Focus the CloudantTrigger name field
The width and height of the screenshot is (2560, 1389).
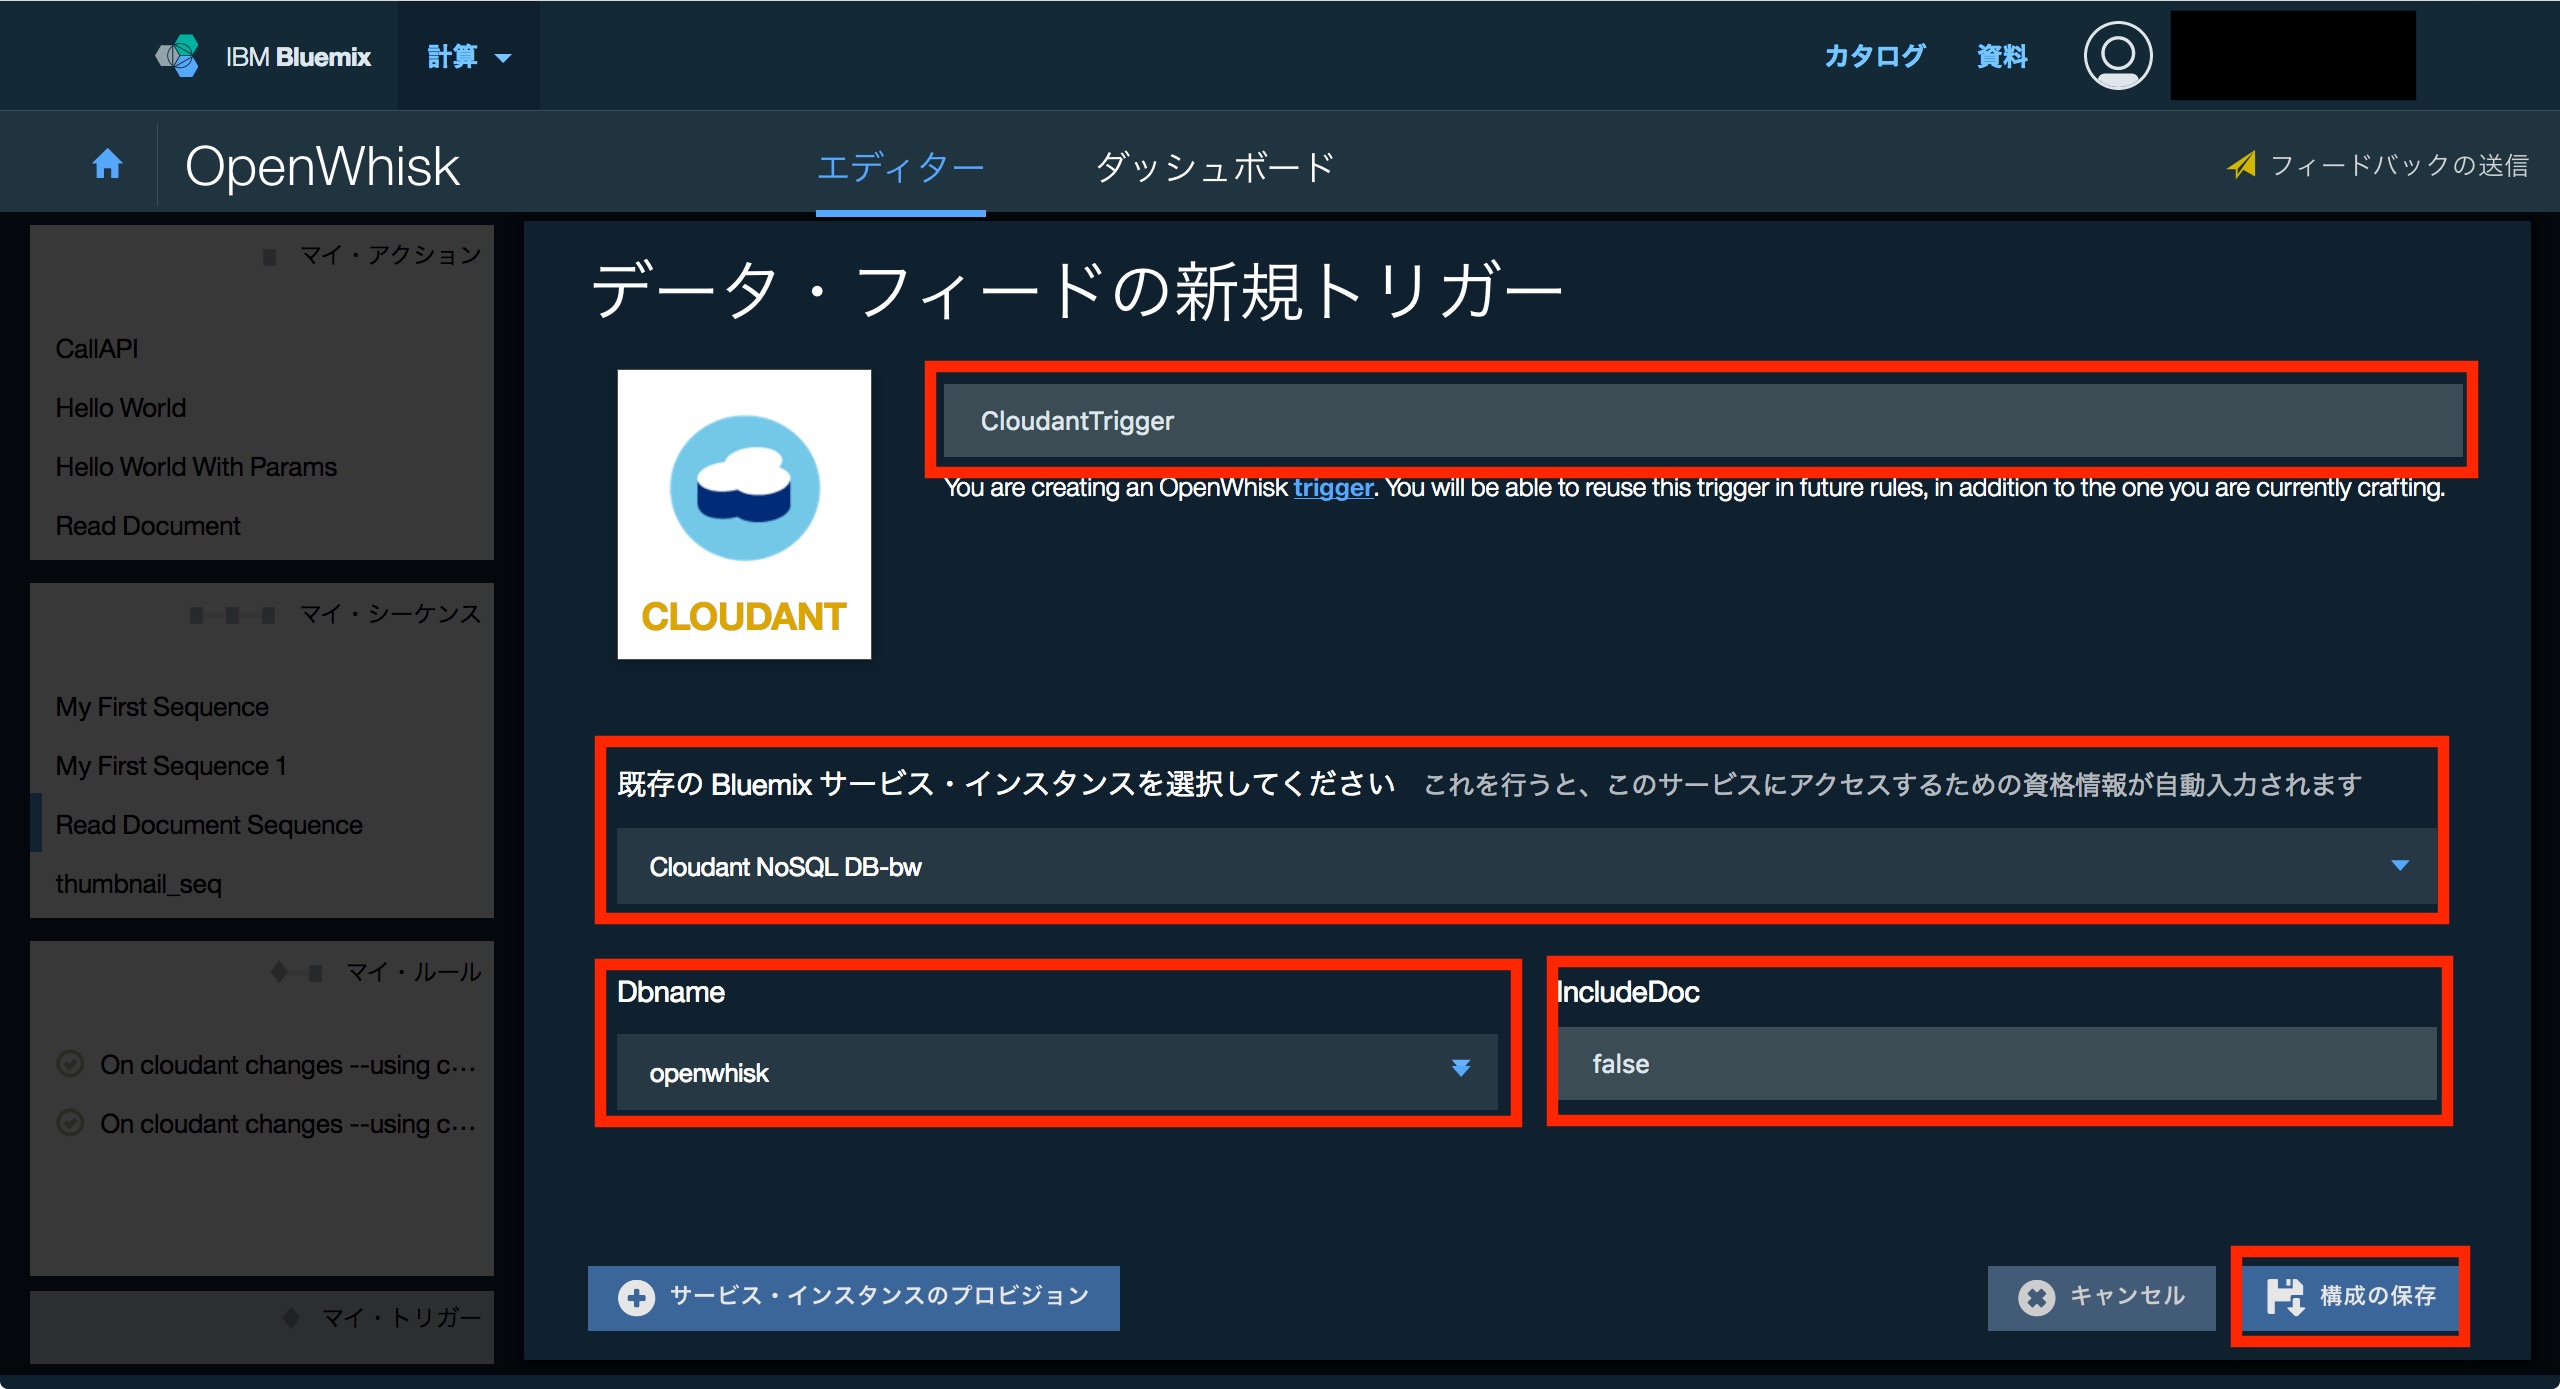tap(1702, 421)
